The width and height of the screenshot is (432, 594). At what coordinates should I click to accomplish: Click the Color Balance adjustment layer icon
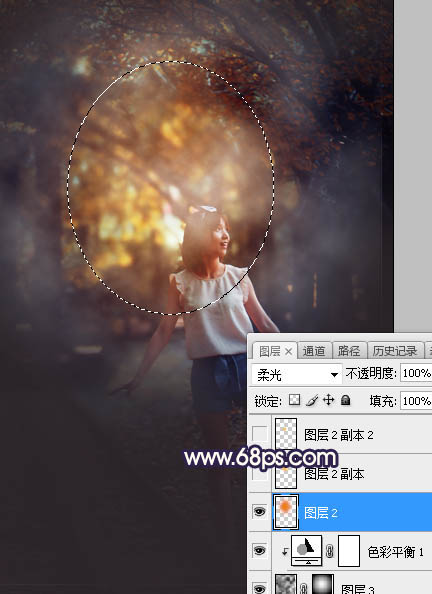(307, 550)
